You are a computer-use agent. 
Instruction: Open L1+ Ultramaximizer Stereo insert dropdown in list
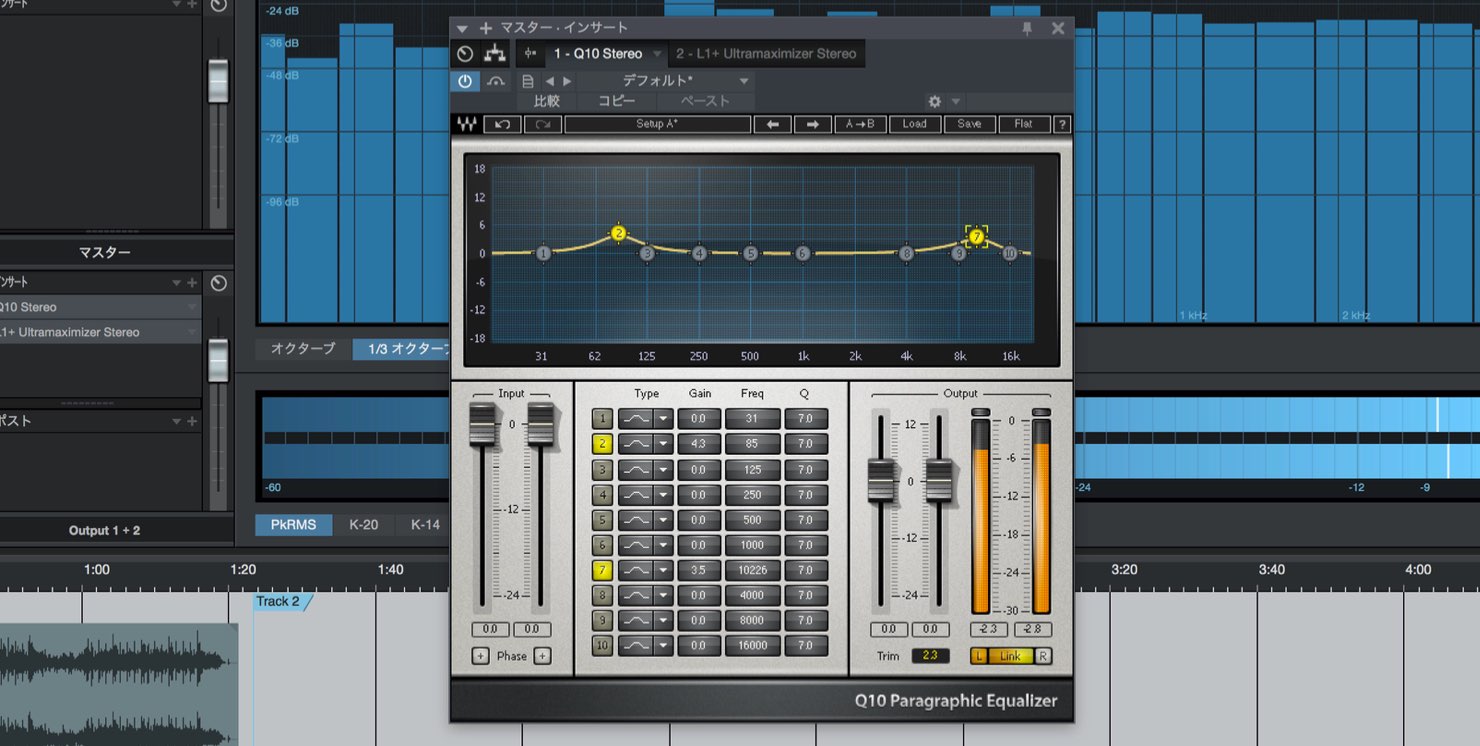point(192,332)
